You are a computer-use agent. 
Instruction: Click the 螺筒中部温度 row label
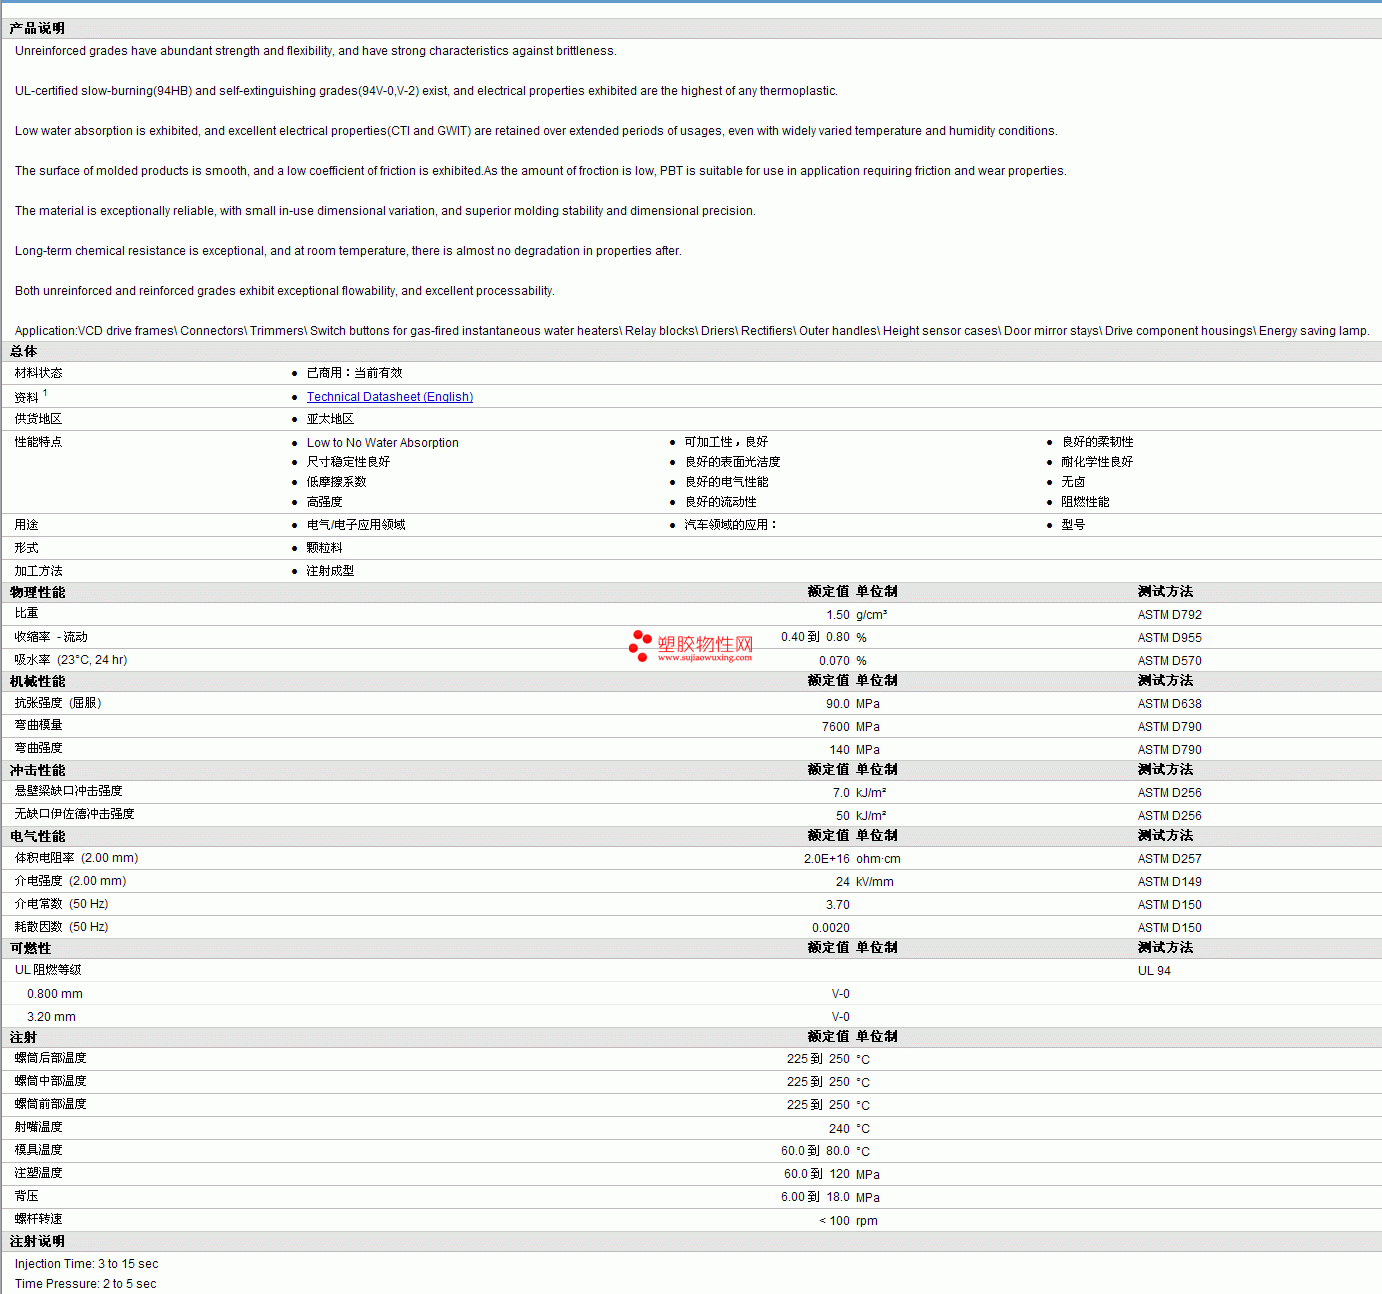point(51,1081)
